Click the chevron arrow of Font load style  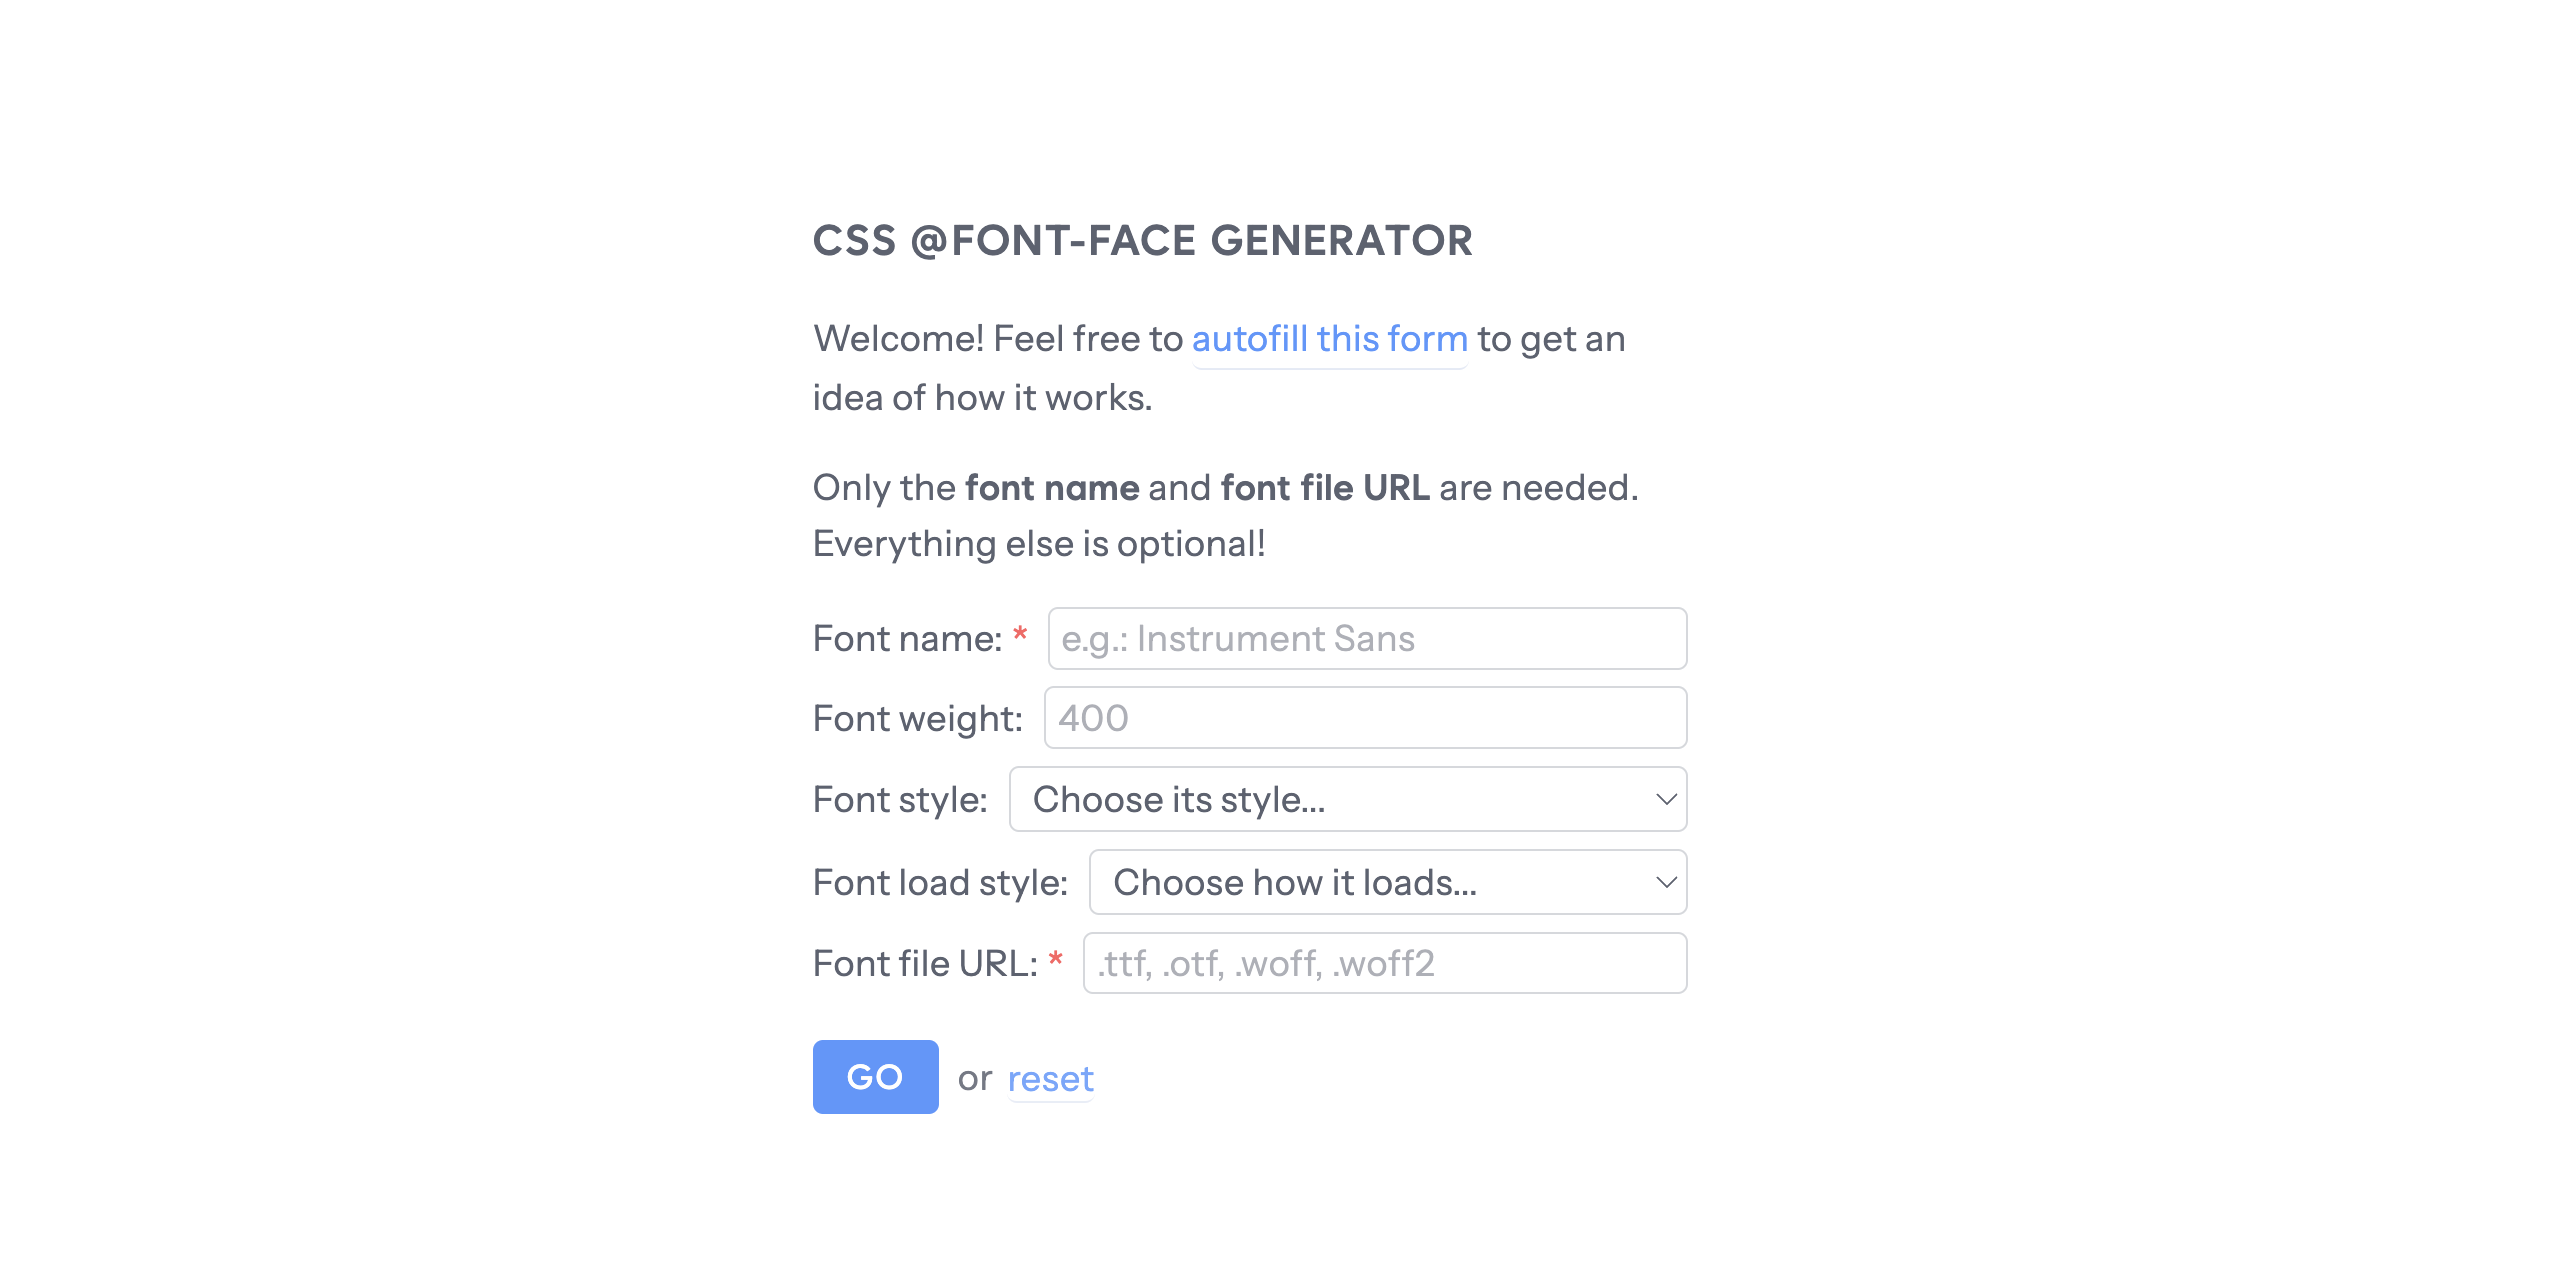click(1665, 883)
